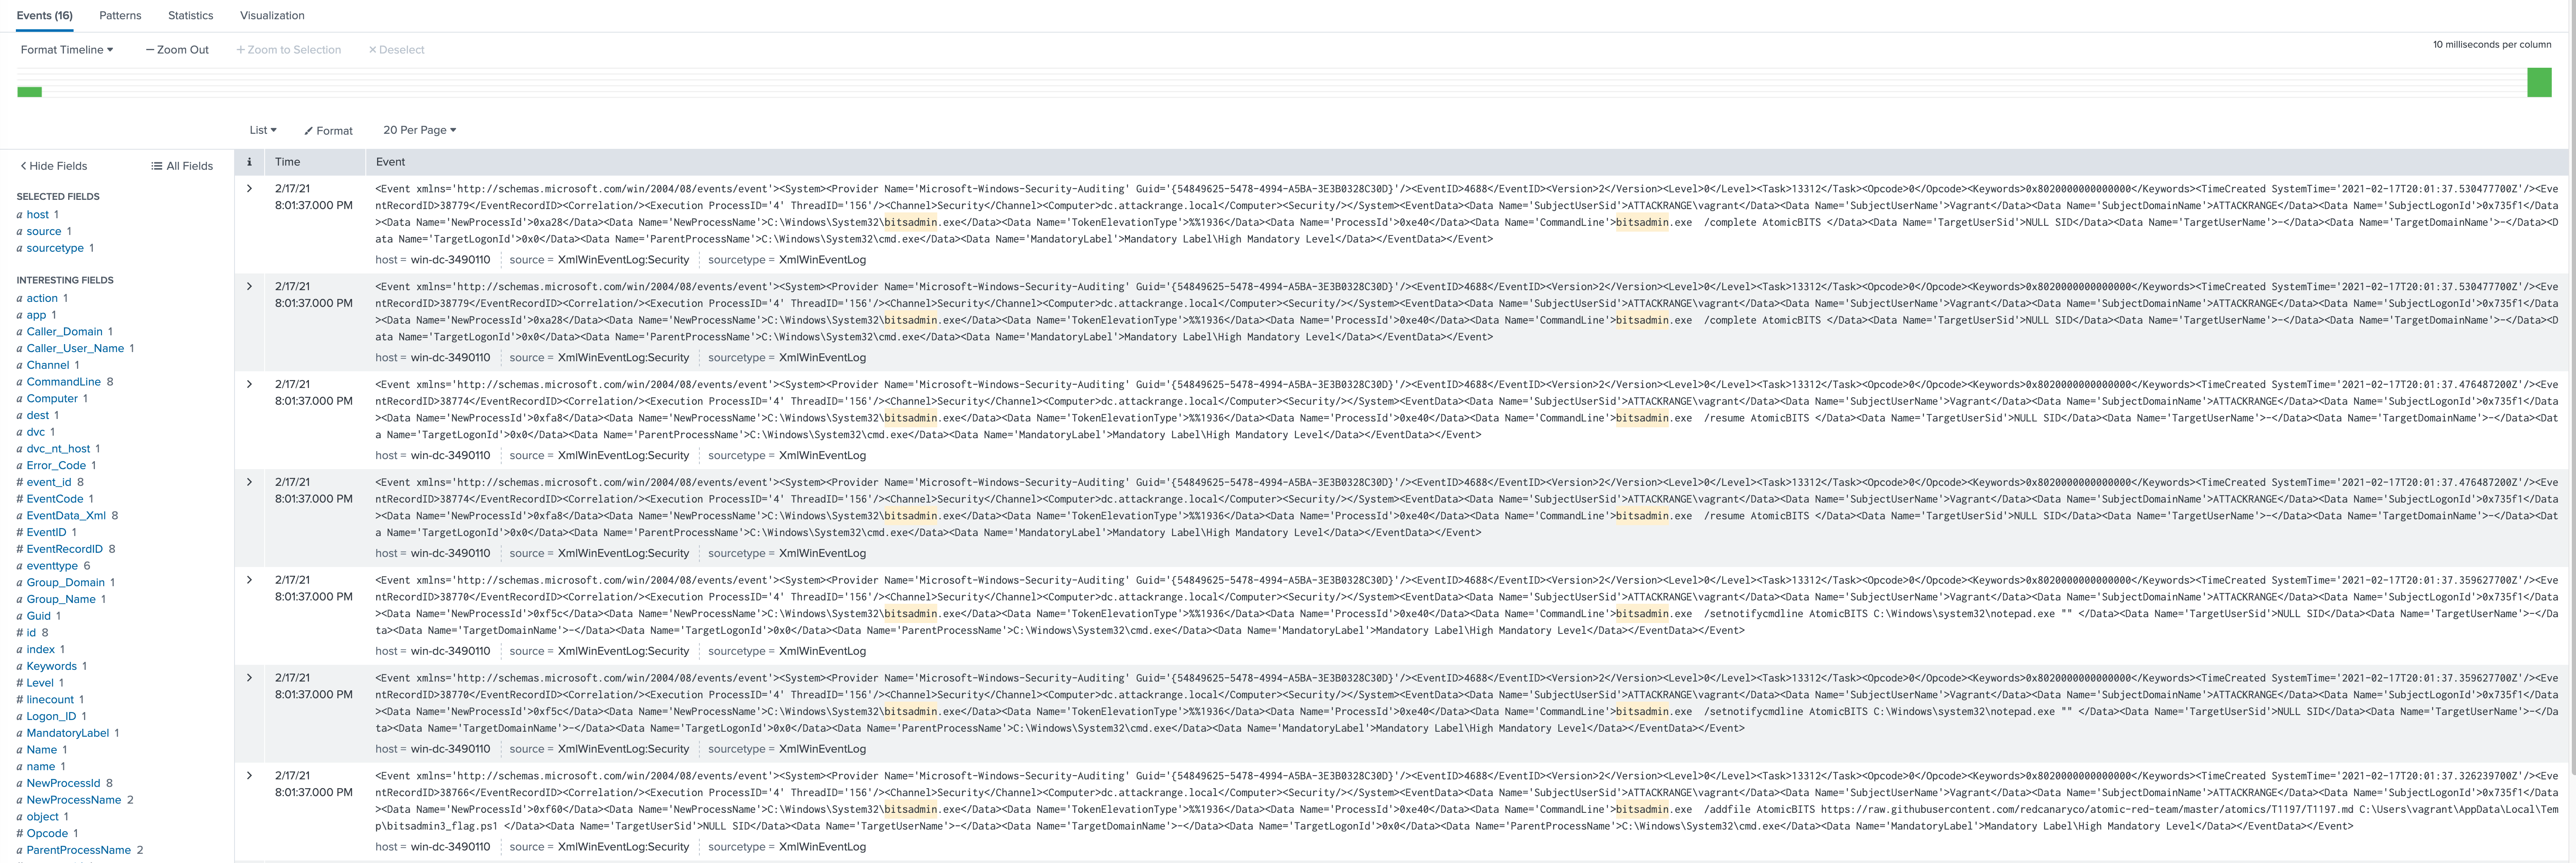The width and height of the screenshot is (2576, 863).
Task: Click Hide Fields in the sidebar
Action: (54, 166)
